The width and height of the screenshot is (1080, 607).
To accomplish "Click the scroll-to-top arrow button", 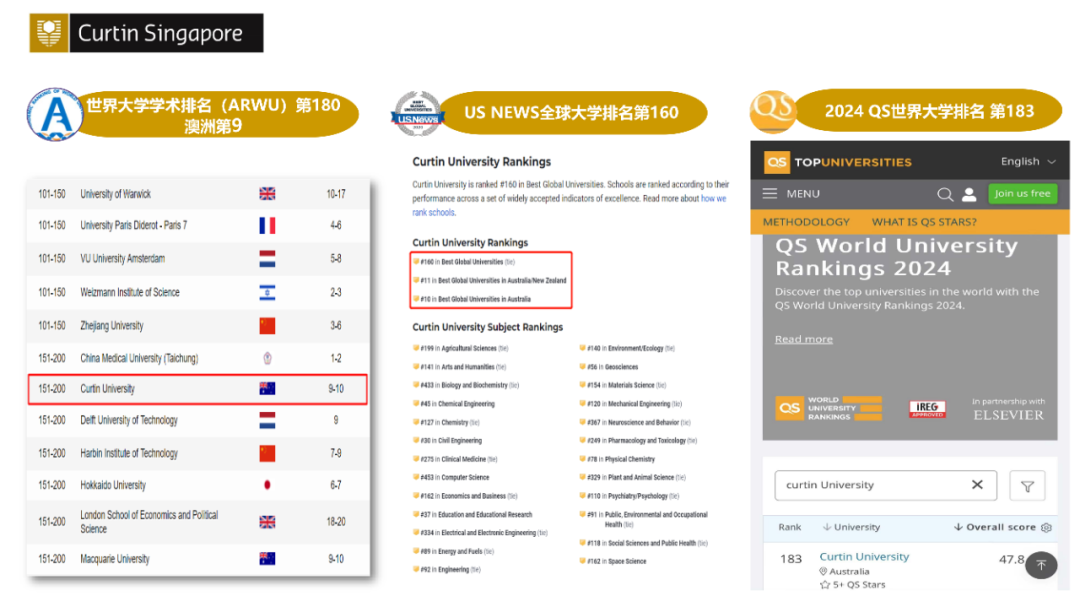I will [x=1041, y=565].
